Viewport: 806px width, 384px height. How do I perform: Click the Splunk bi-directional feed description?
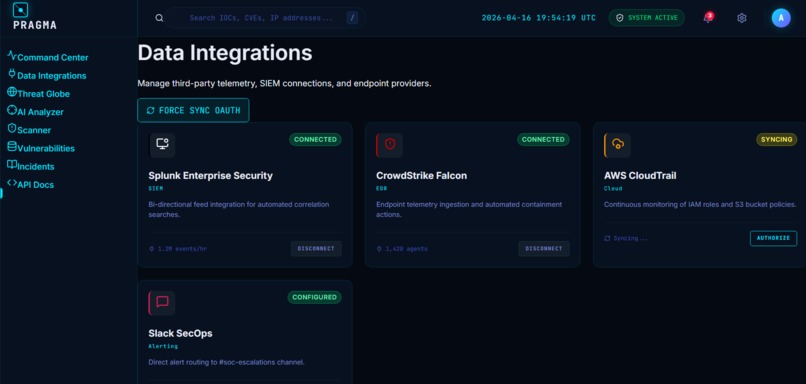[239, 209]
